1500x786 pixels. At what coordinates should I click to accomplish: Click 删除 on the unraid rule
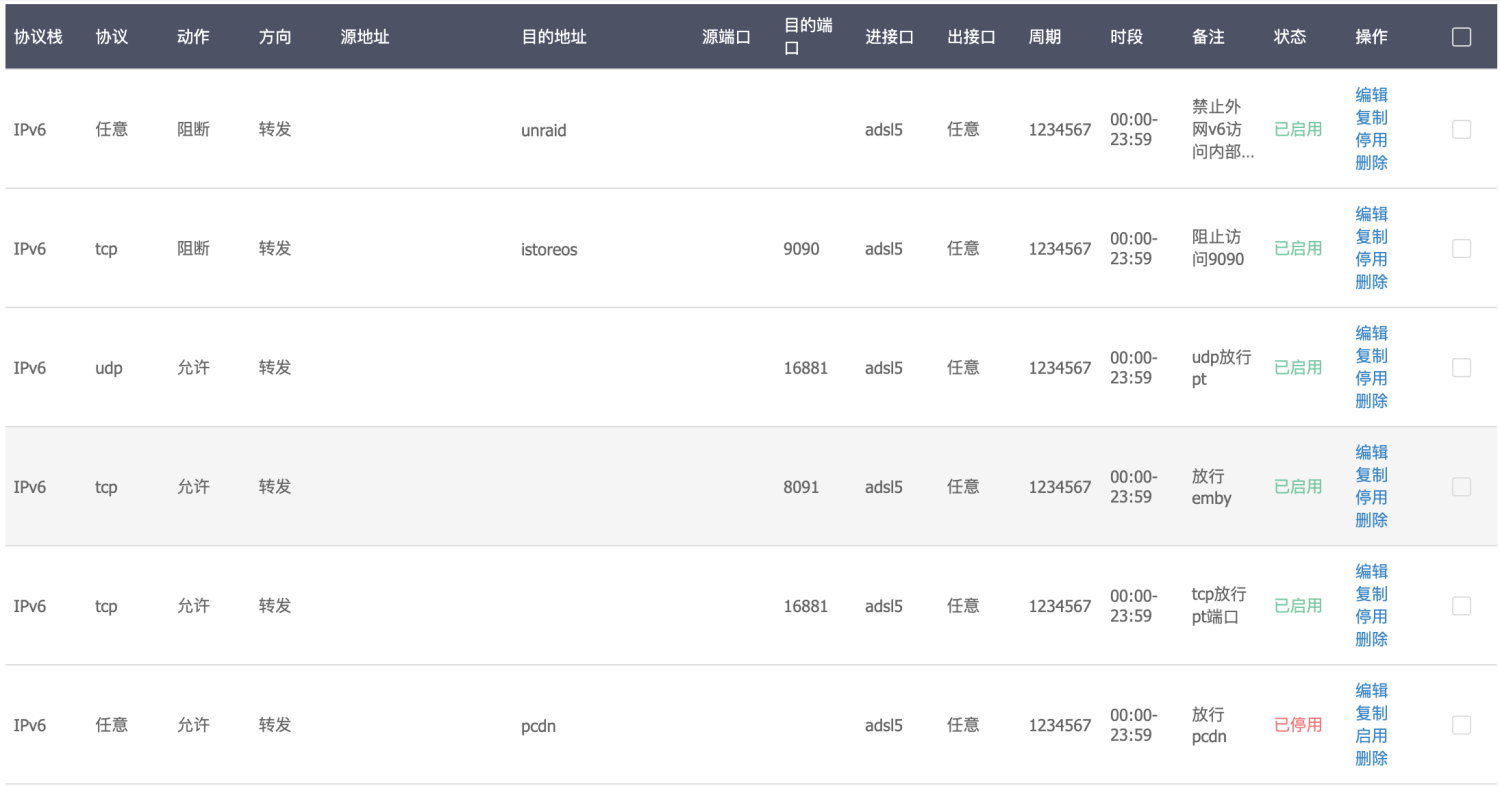click(1371, 162)
